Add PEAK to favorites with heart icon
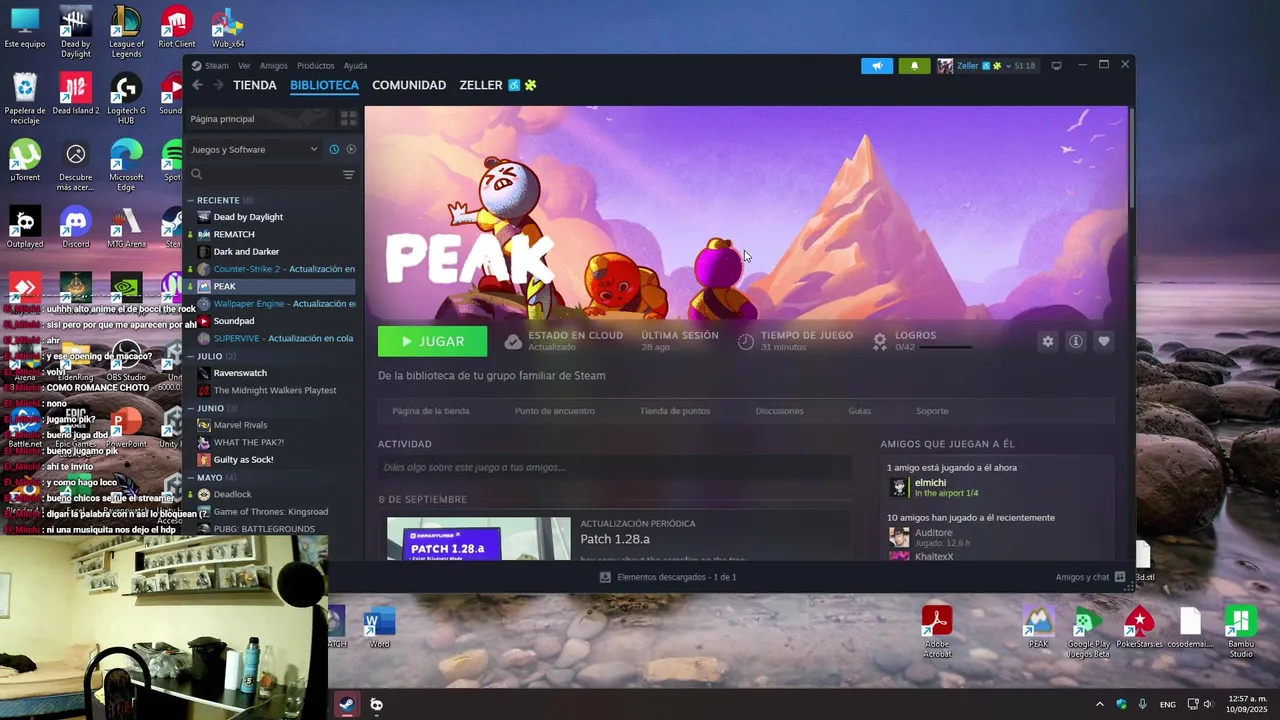The width and height of the screenshot is (1280, 720). tap(1103, 341)
